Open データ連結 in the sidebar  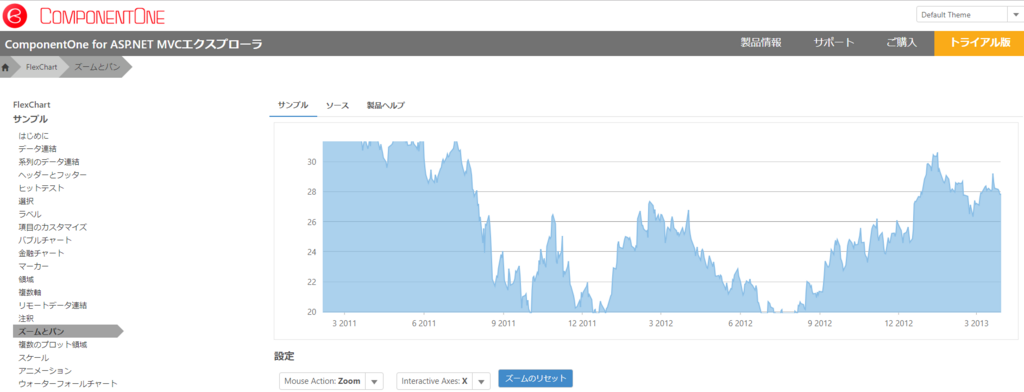coord(37,149)
